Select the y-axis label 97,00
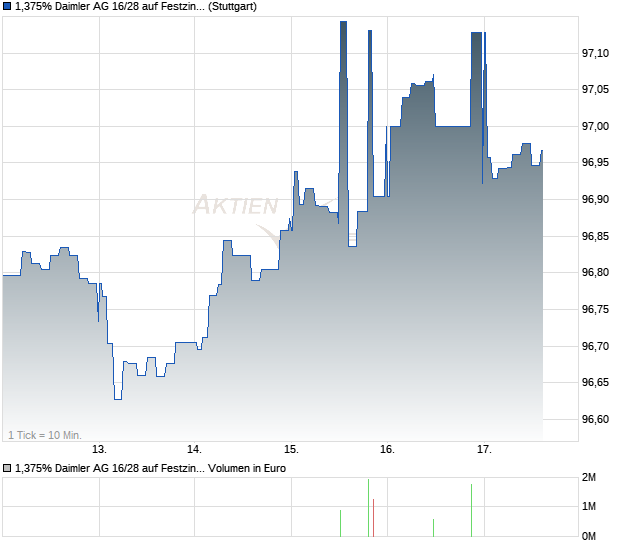The height and width of the screenshot is (546, 620). tap(595, 127)
